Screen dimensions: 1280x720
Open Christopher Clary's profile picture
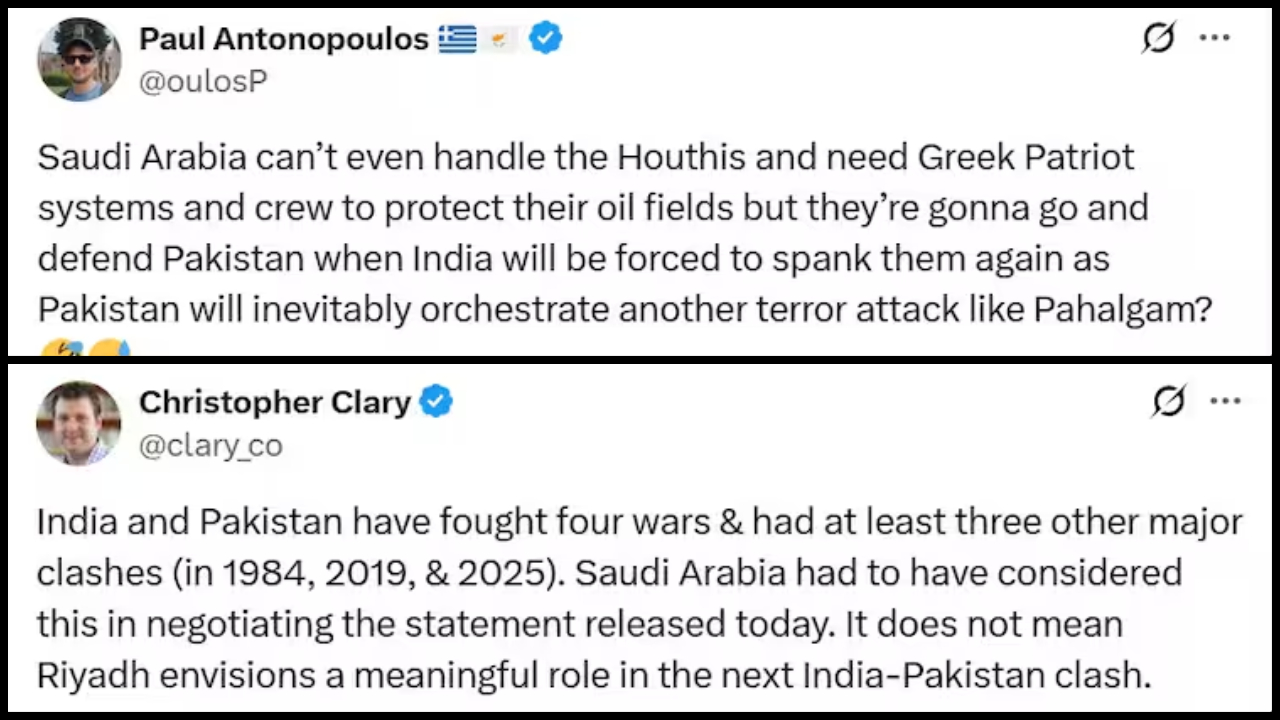click(x=78, y=422)
